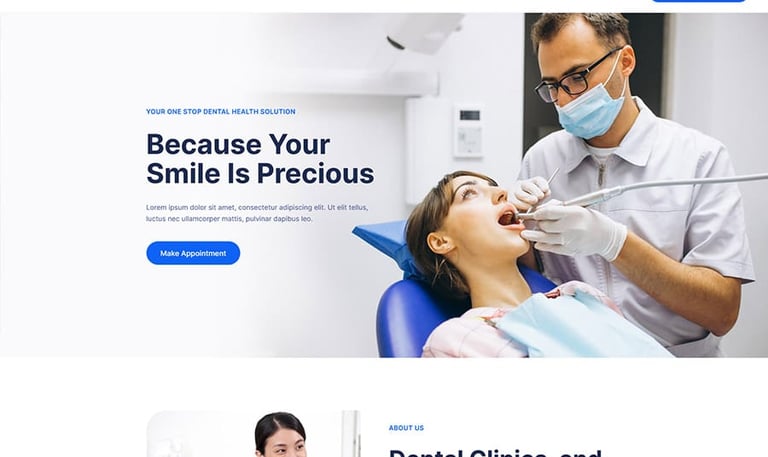
Task: Open the About Us section label
Action: click(406, 428)
